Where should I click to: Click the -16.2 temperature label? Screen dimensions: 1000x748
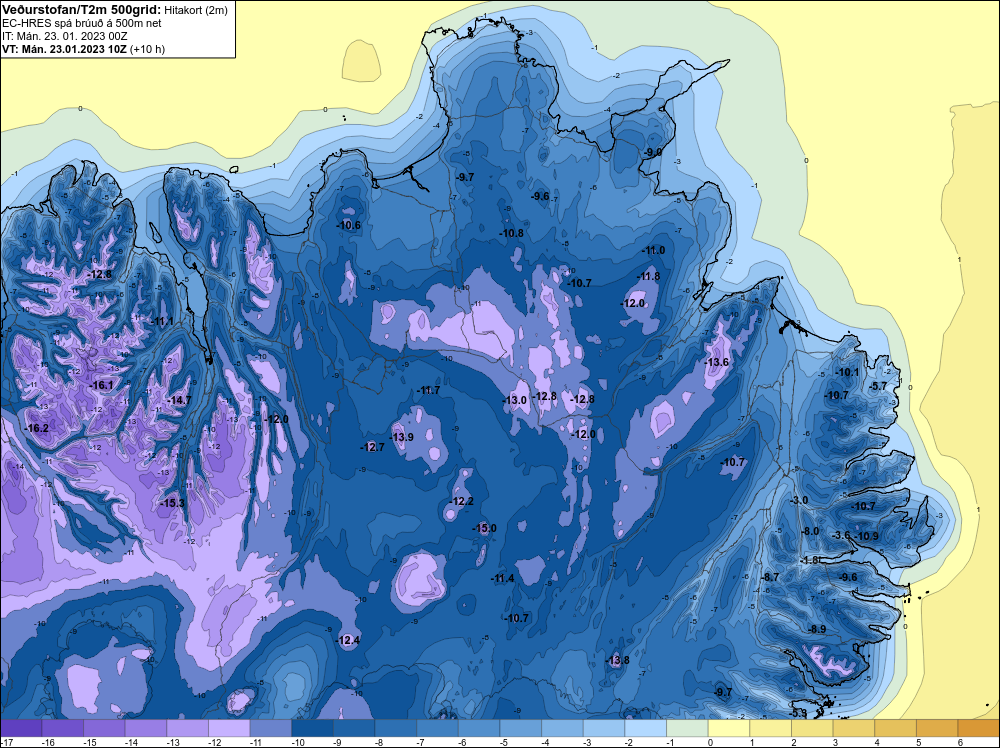click(x=36, y=428)
